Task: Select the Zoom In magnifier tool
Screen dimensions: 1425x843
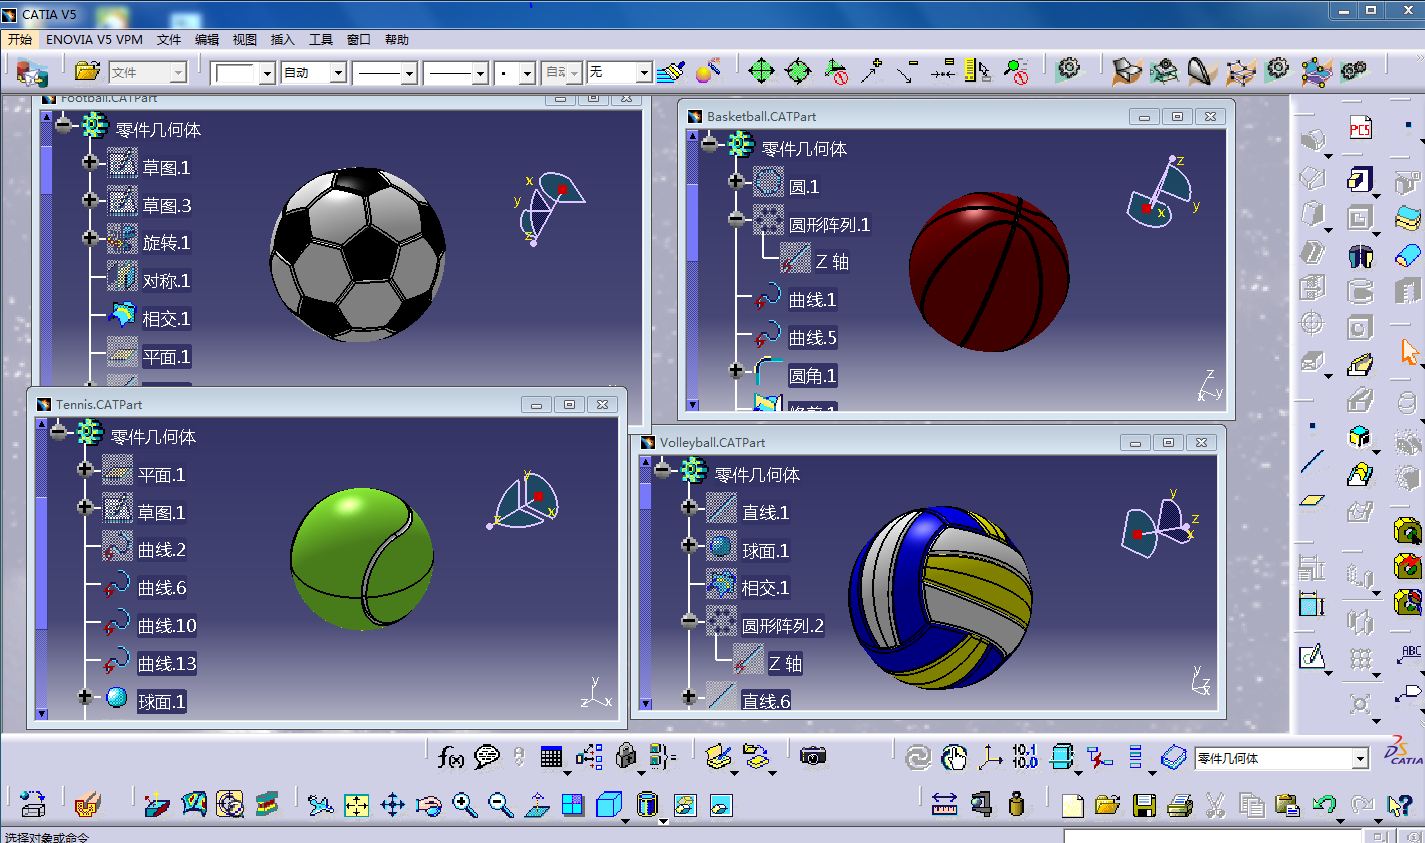Action: pyautogui.click(x=464, y=804)
